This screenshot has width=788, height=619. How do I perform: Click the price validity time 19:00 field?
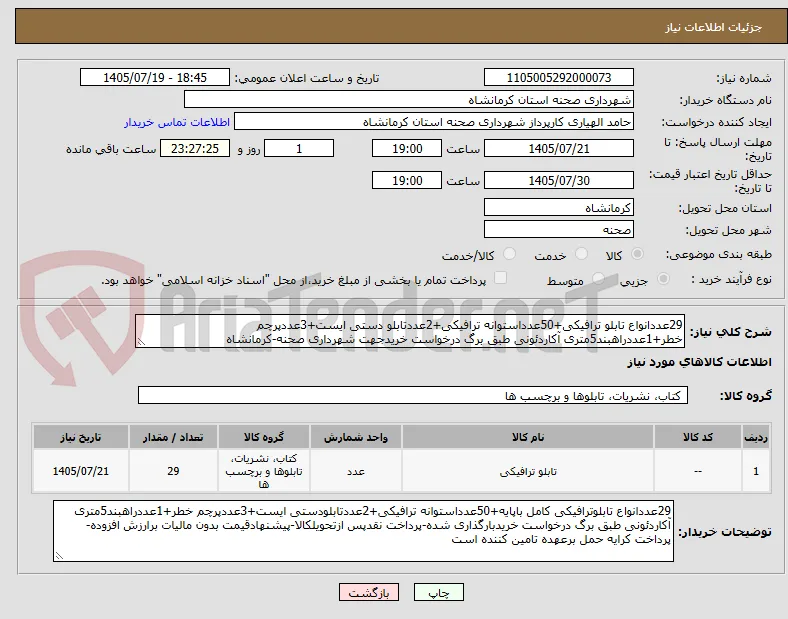click(407, 180)
